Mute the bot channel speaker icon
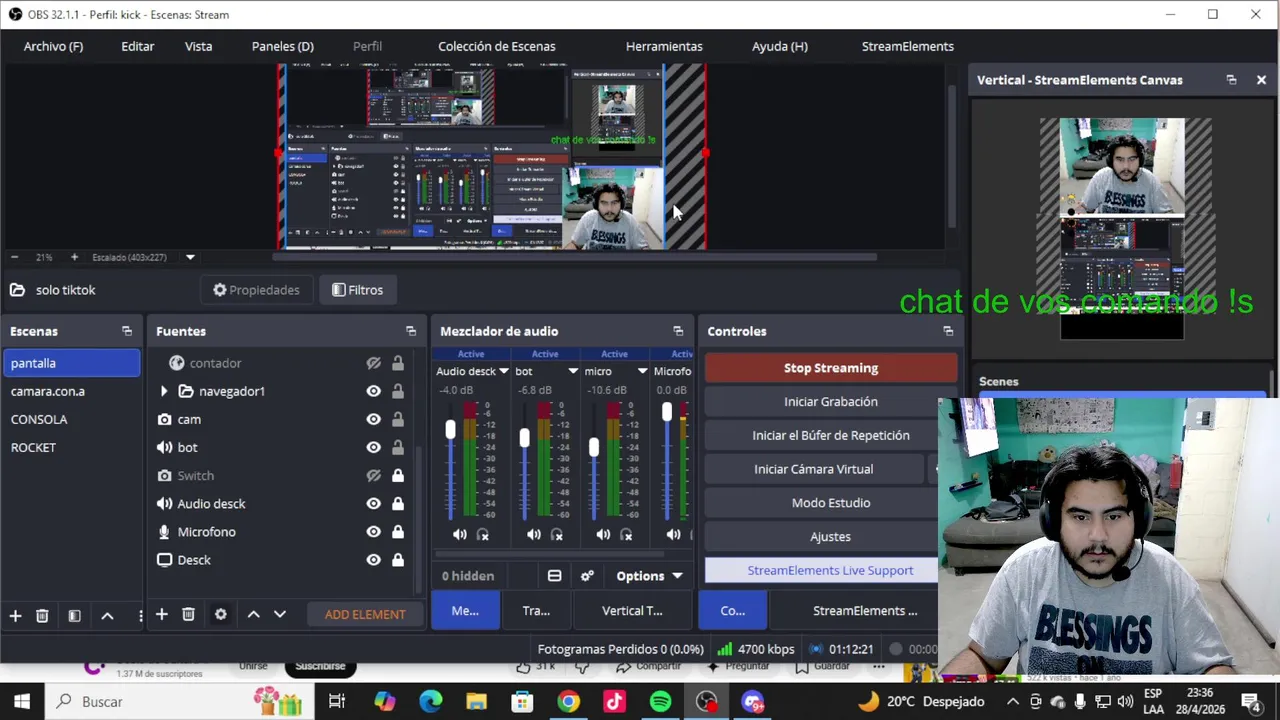1280x720 pixels. pyautogui.click(x=533, y=535)
